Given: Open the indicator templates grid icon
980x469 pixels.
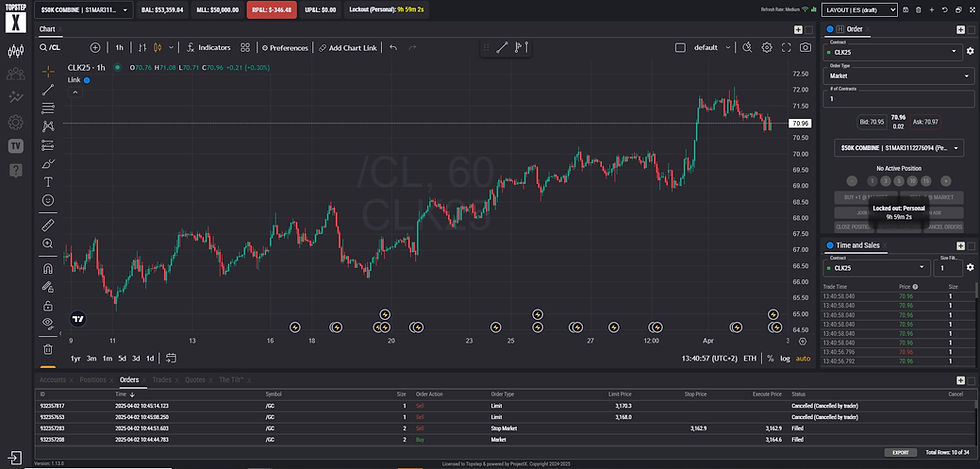Looking at the screenshot, I should [x=246, y=48].
